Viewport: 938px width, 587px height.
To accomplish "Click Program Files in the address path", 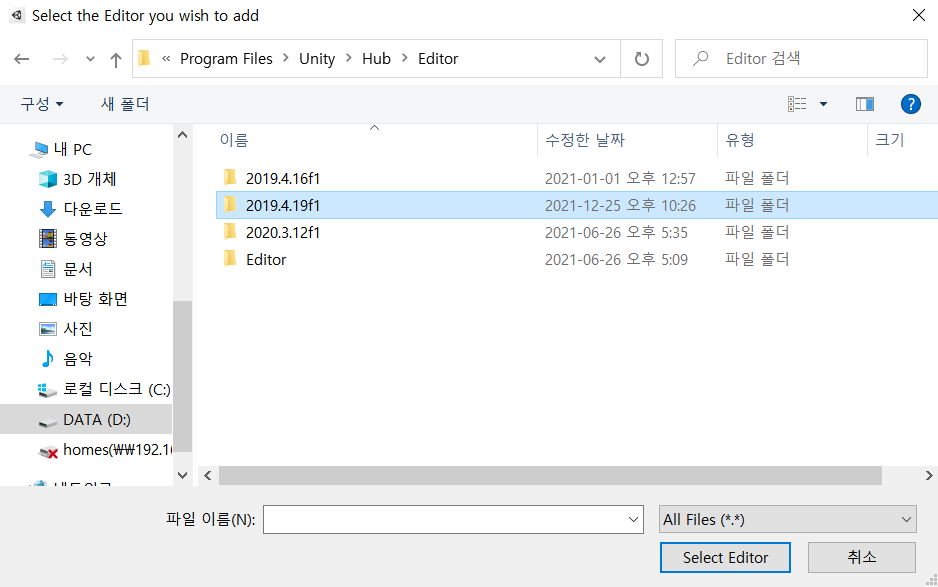I will coord(226,59).
